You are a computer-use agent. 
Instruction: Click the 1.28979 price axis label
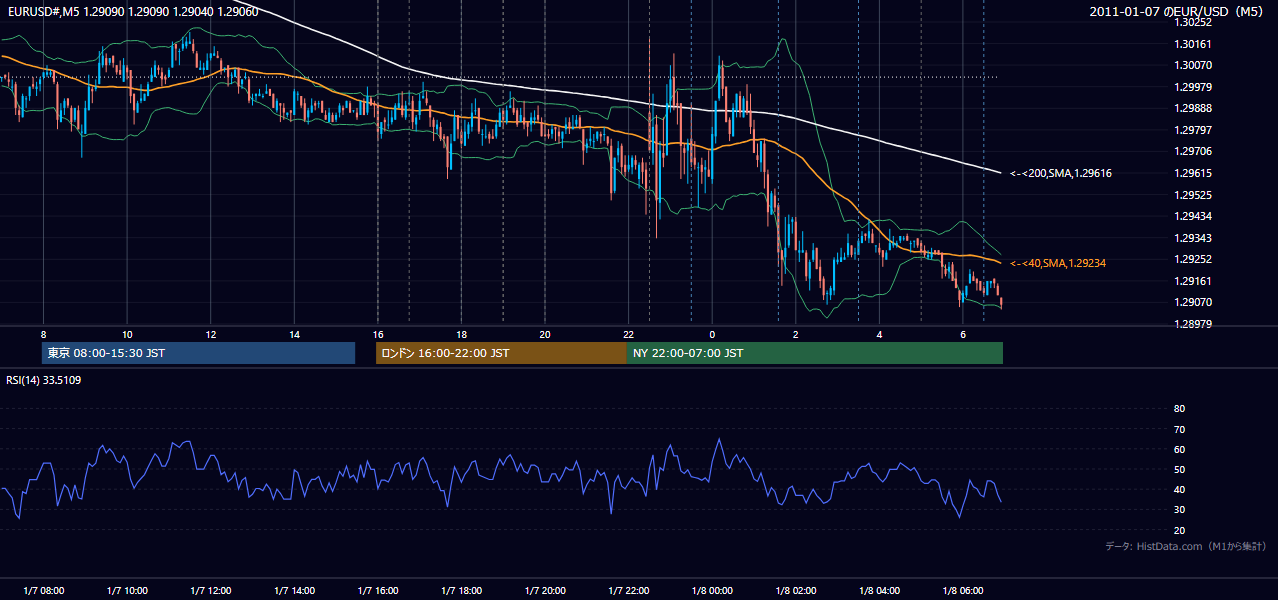point(1193,324)
